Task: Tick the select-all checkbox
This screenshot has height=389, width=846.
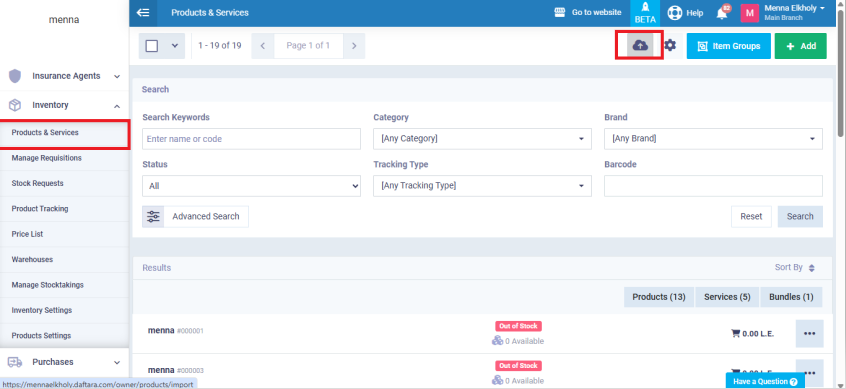Action: [x=152, y=46]
